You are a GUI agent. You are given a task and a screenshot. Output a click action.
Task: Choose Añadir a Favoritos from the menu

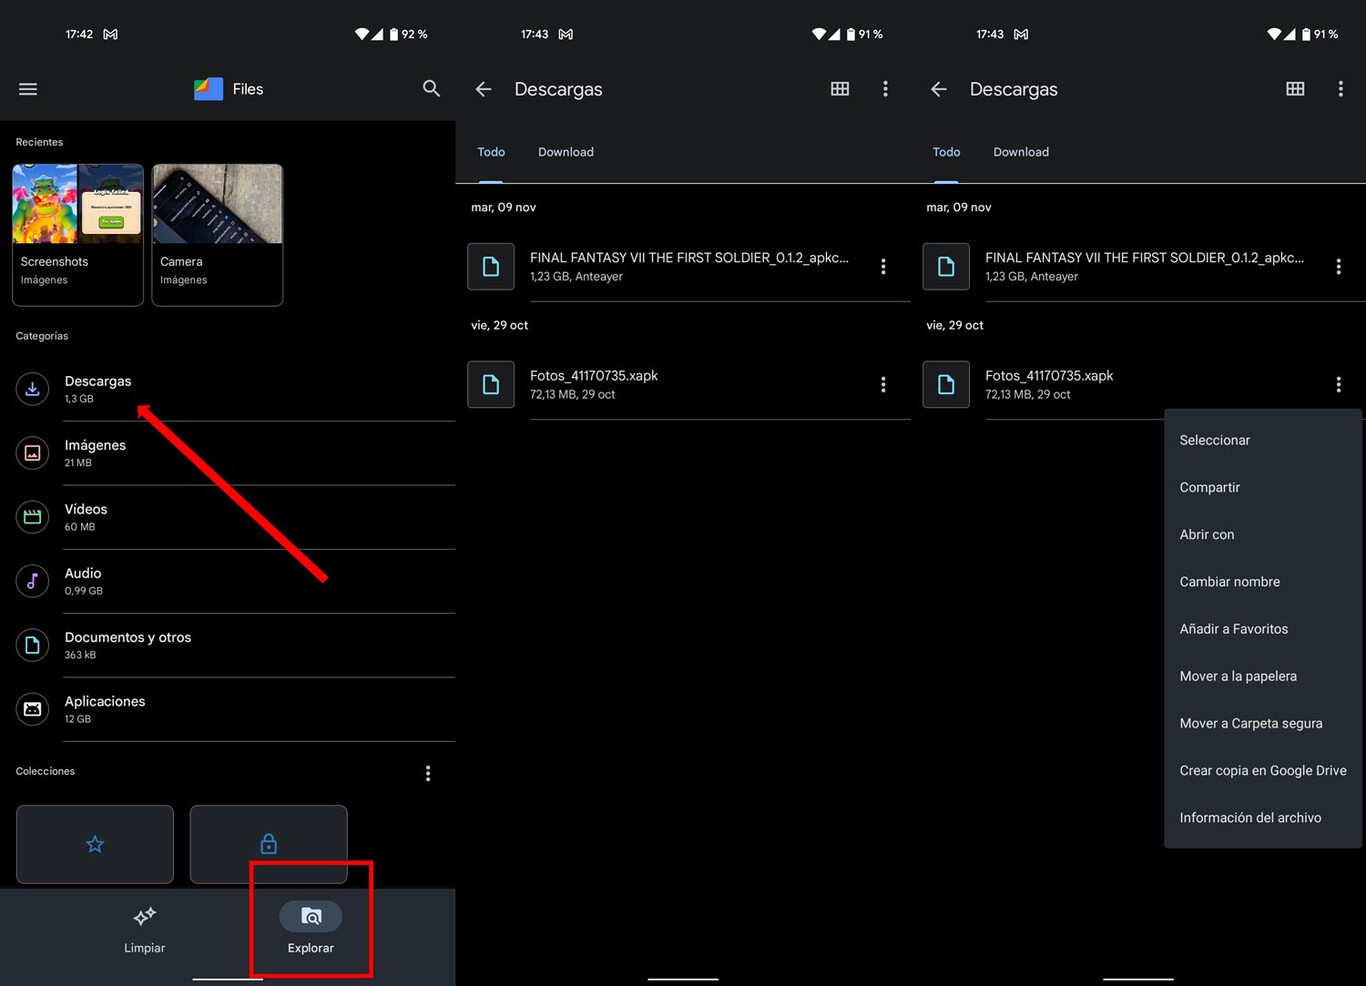point(1263,629)
